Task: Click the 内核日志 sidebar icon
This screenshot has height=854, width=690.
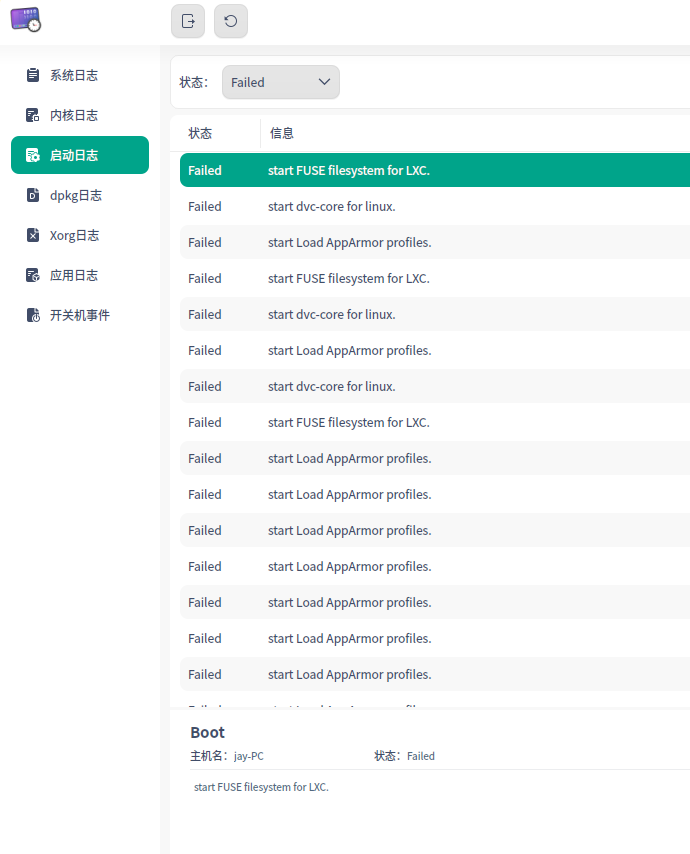Action: tap(33, 115)
